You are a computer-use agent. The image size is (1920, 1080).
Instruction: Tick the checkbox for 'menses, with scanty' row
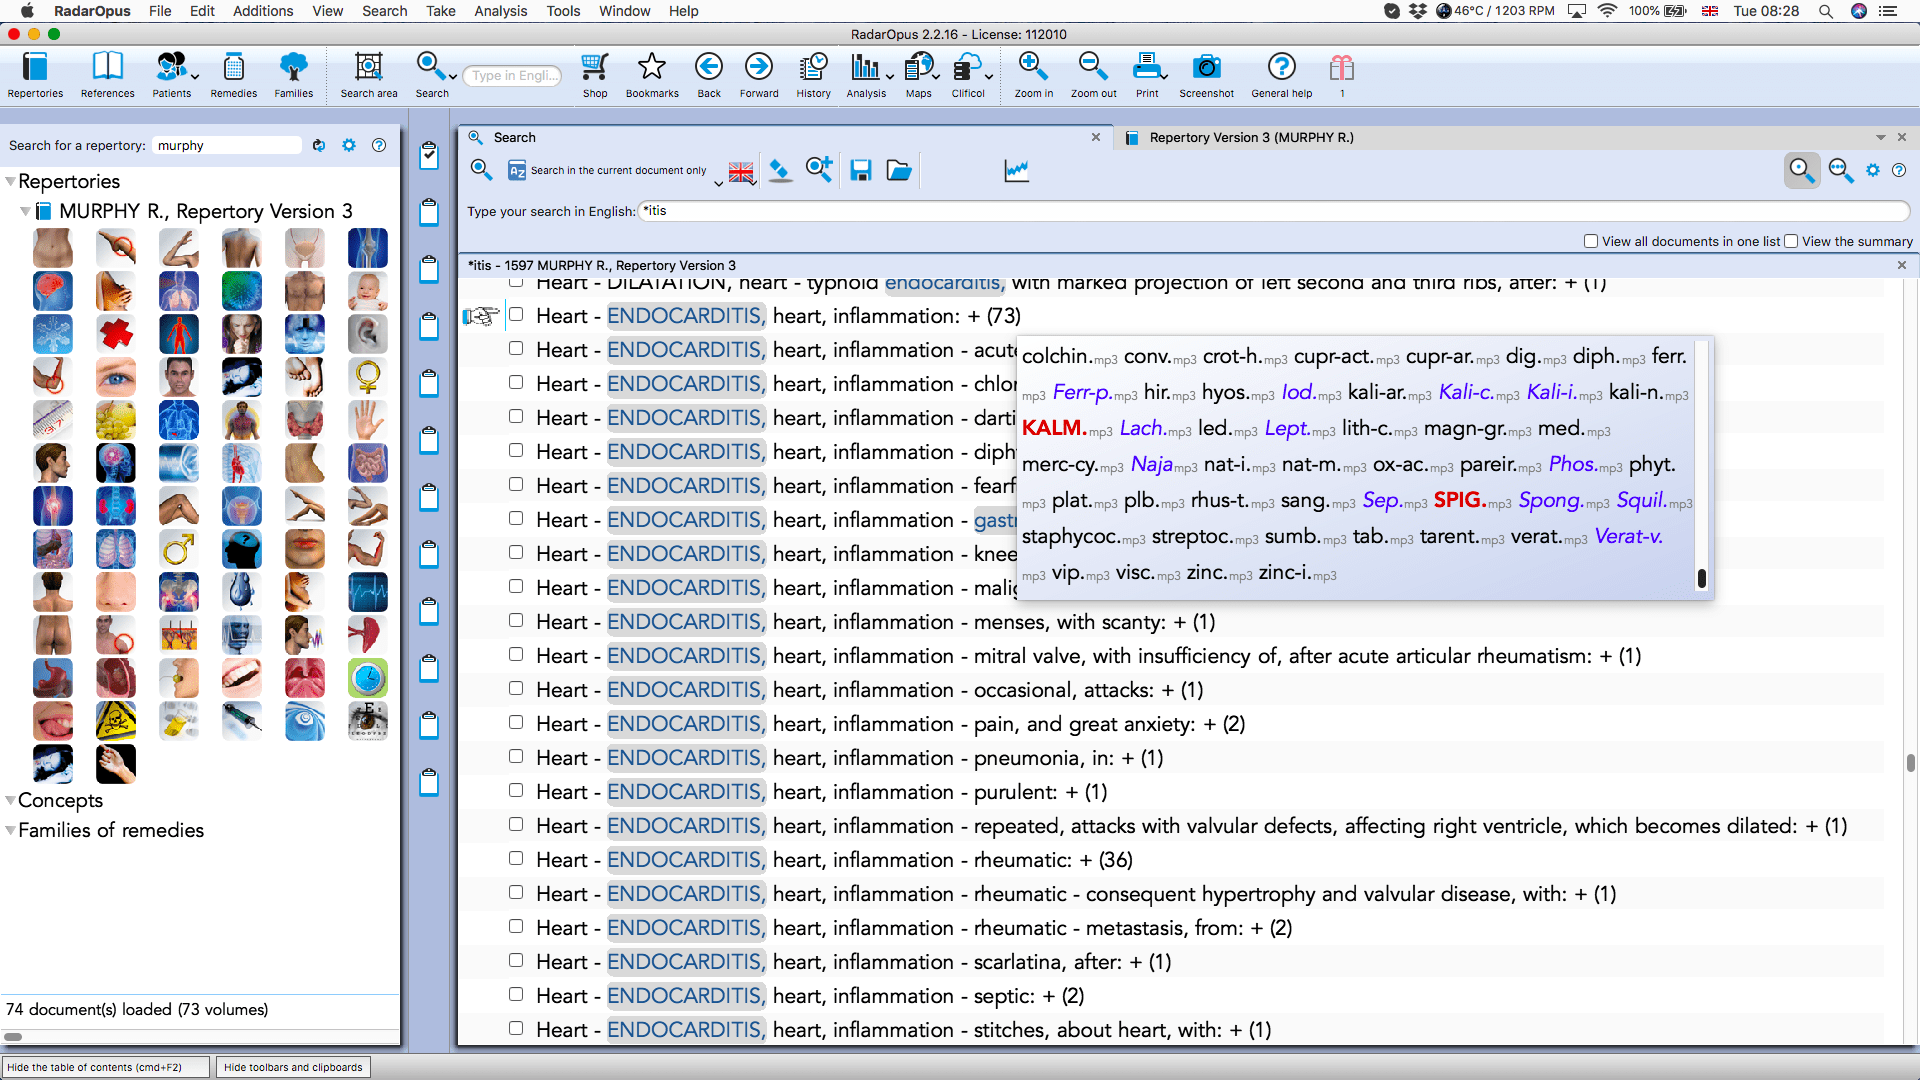pyautogui.click(x=516, y=620)
